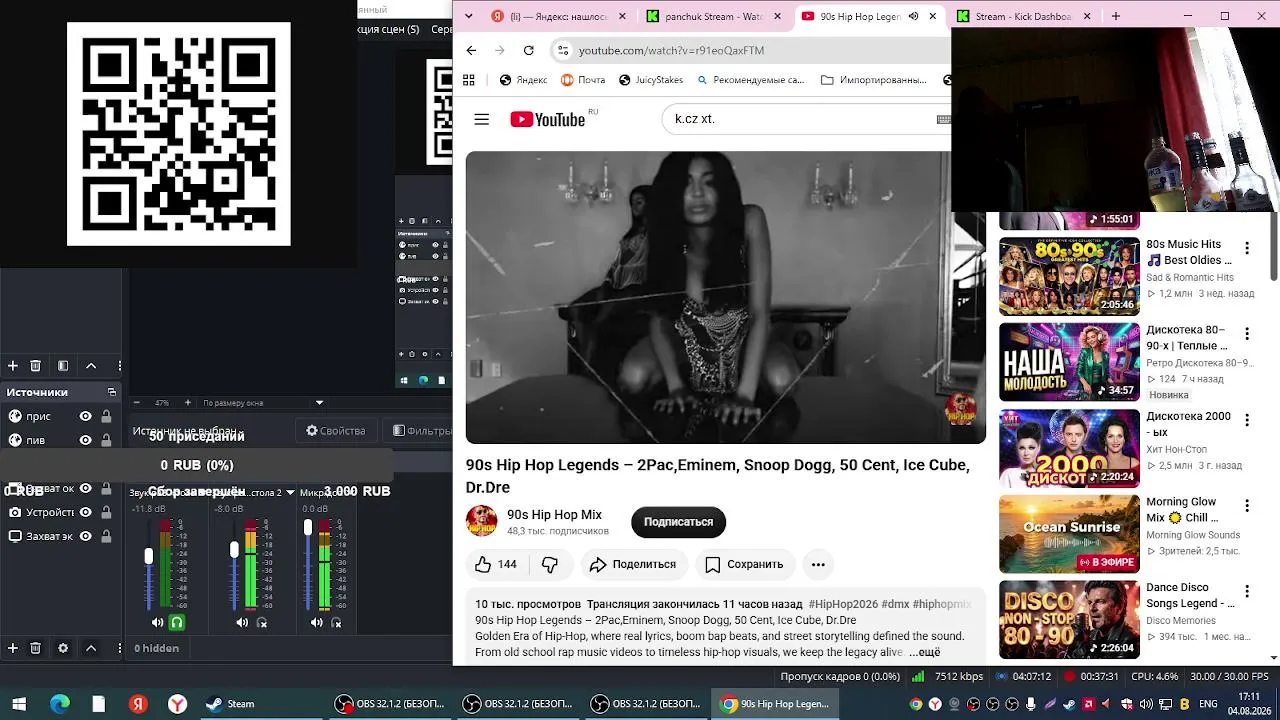
Task: Toggle visibility of the пив source
Action: click(86, 440)
